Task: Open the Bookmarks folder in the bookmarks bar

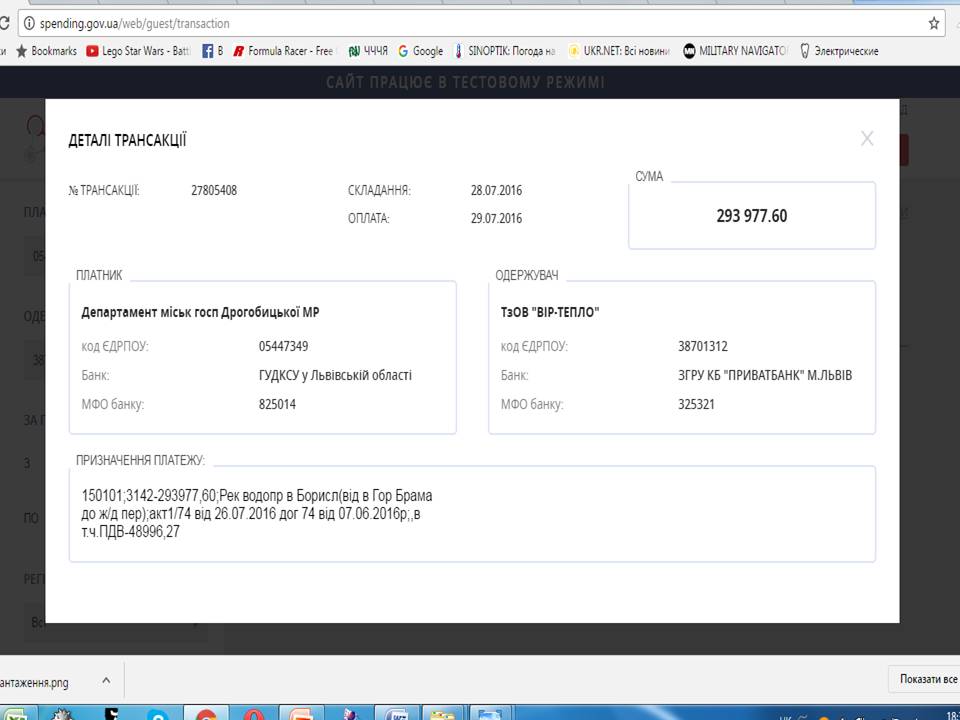Action: 47,51
